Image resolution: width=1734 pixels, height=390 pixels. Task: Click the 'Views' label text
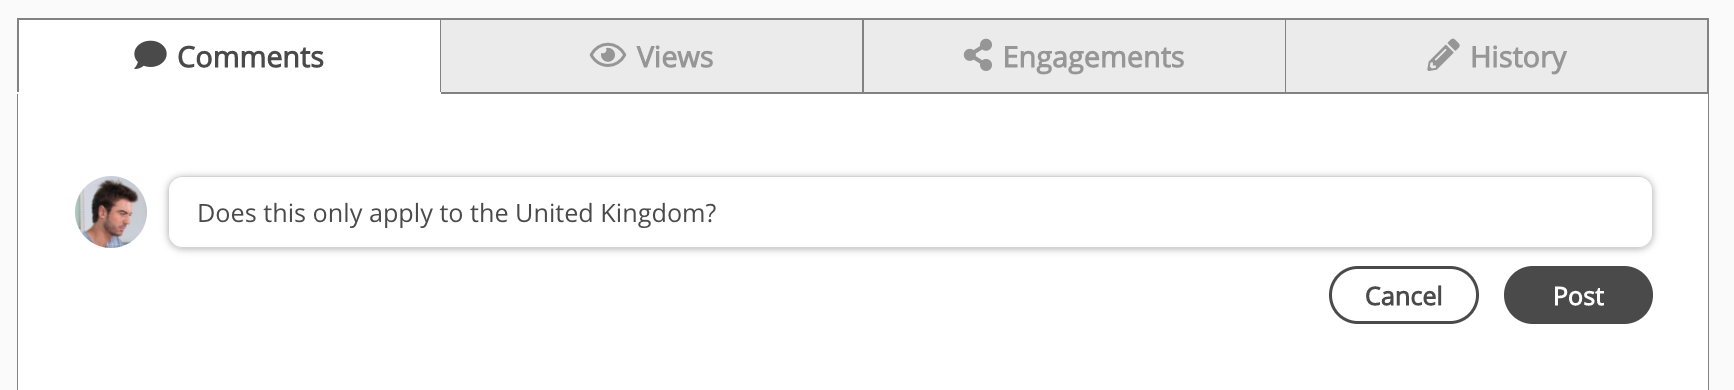coord(675,57)
